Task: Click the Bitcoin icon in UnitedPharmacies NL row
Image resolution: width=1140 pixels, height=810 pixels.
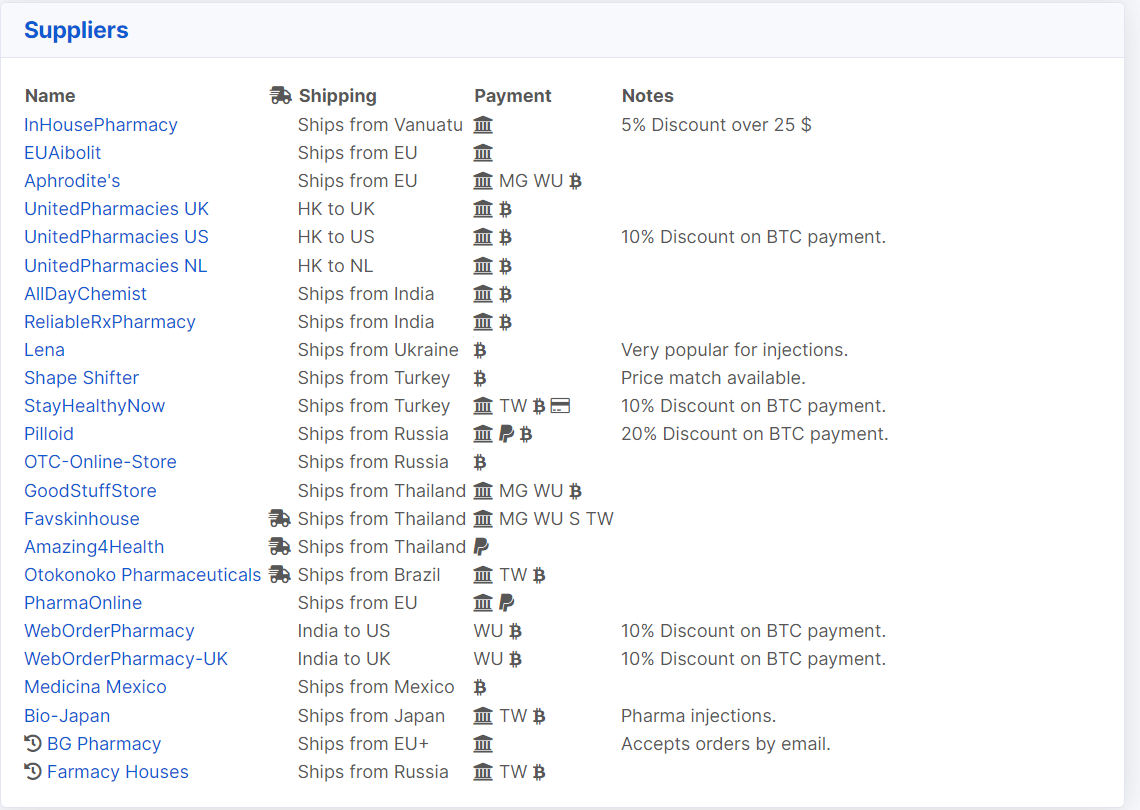Action: [505, 266]
